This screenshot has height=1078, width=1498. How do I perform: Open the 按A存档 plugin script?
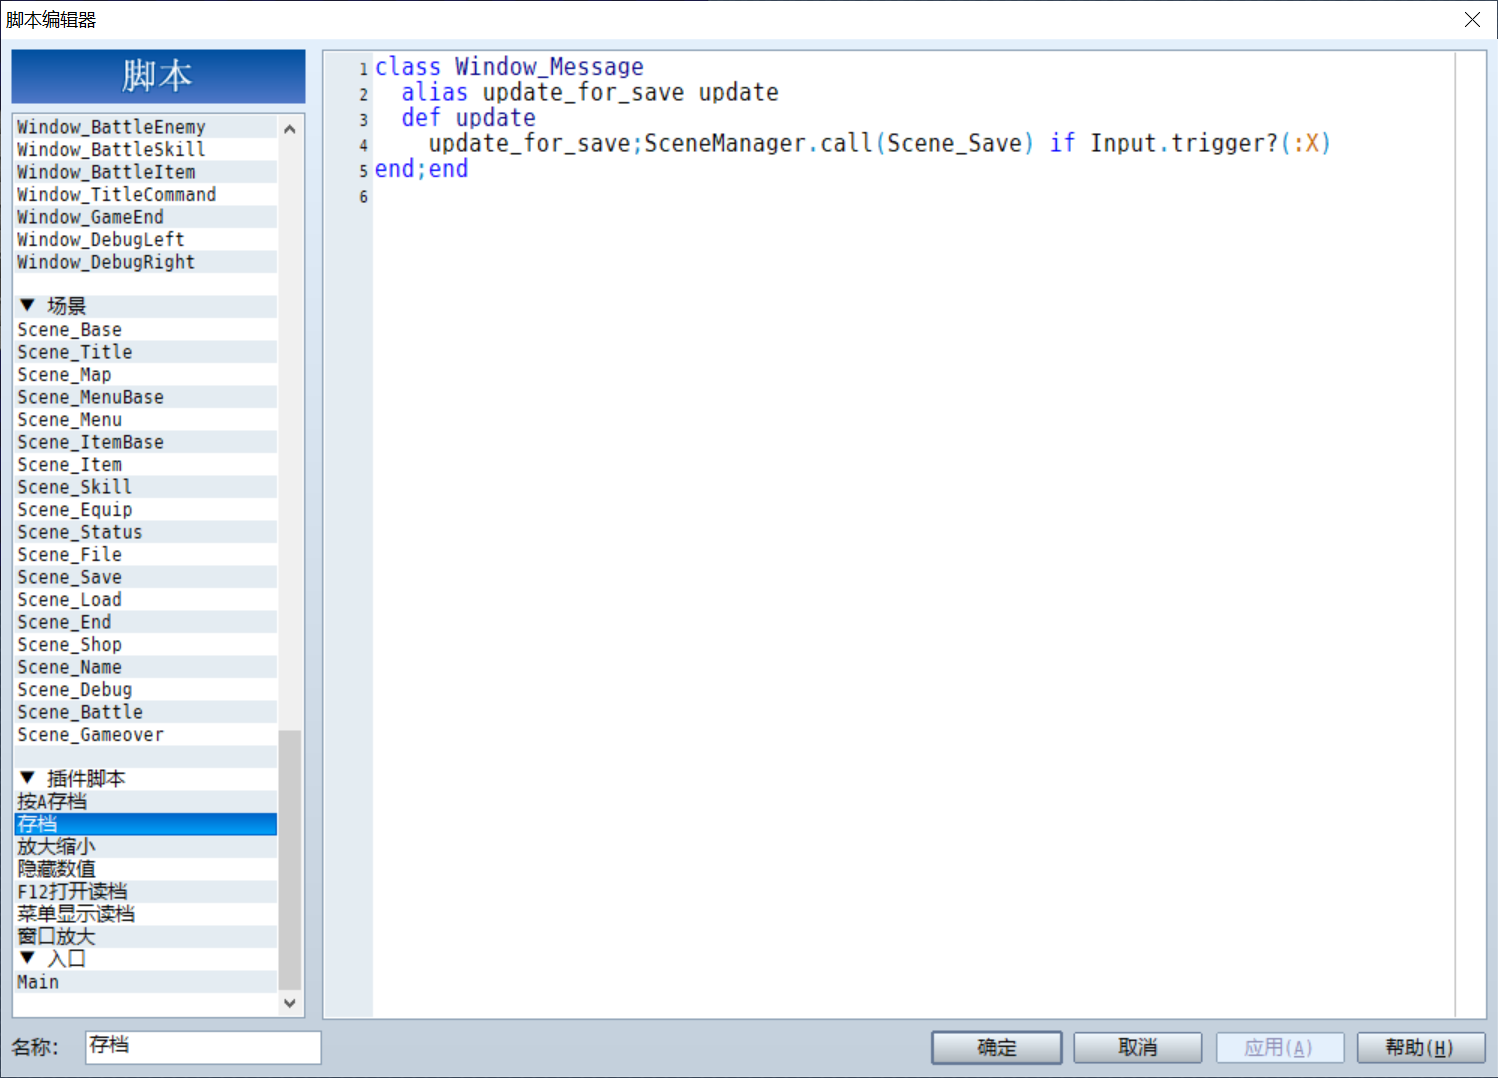coord(146,802)
